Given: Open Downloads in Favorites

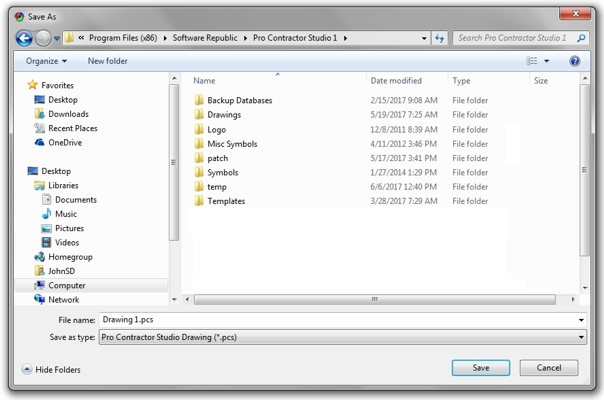Looking at the screenshot, I should pyautogui.click(x=68, y=114).
